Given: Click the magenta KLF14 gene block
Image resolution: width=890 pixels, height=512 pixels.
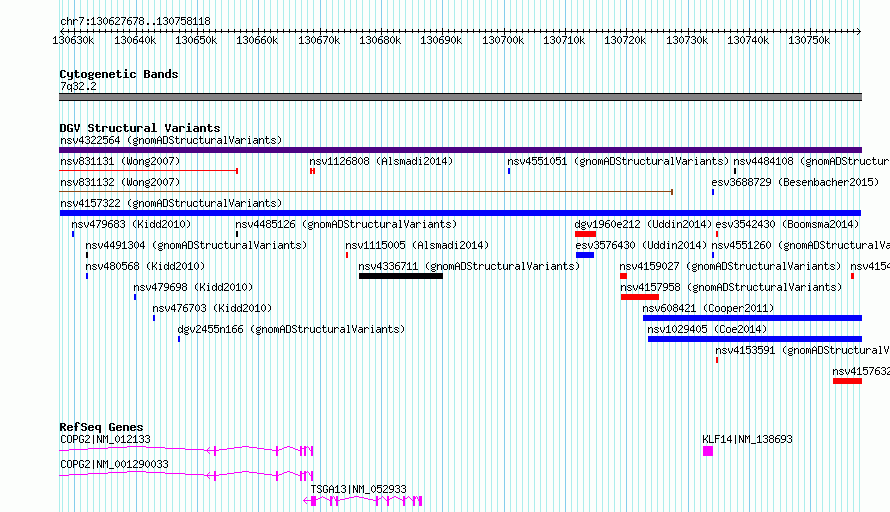Looking at the screenshot, I should 708,451.
